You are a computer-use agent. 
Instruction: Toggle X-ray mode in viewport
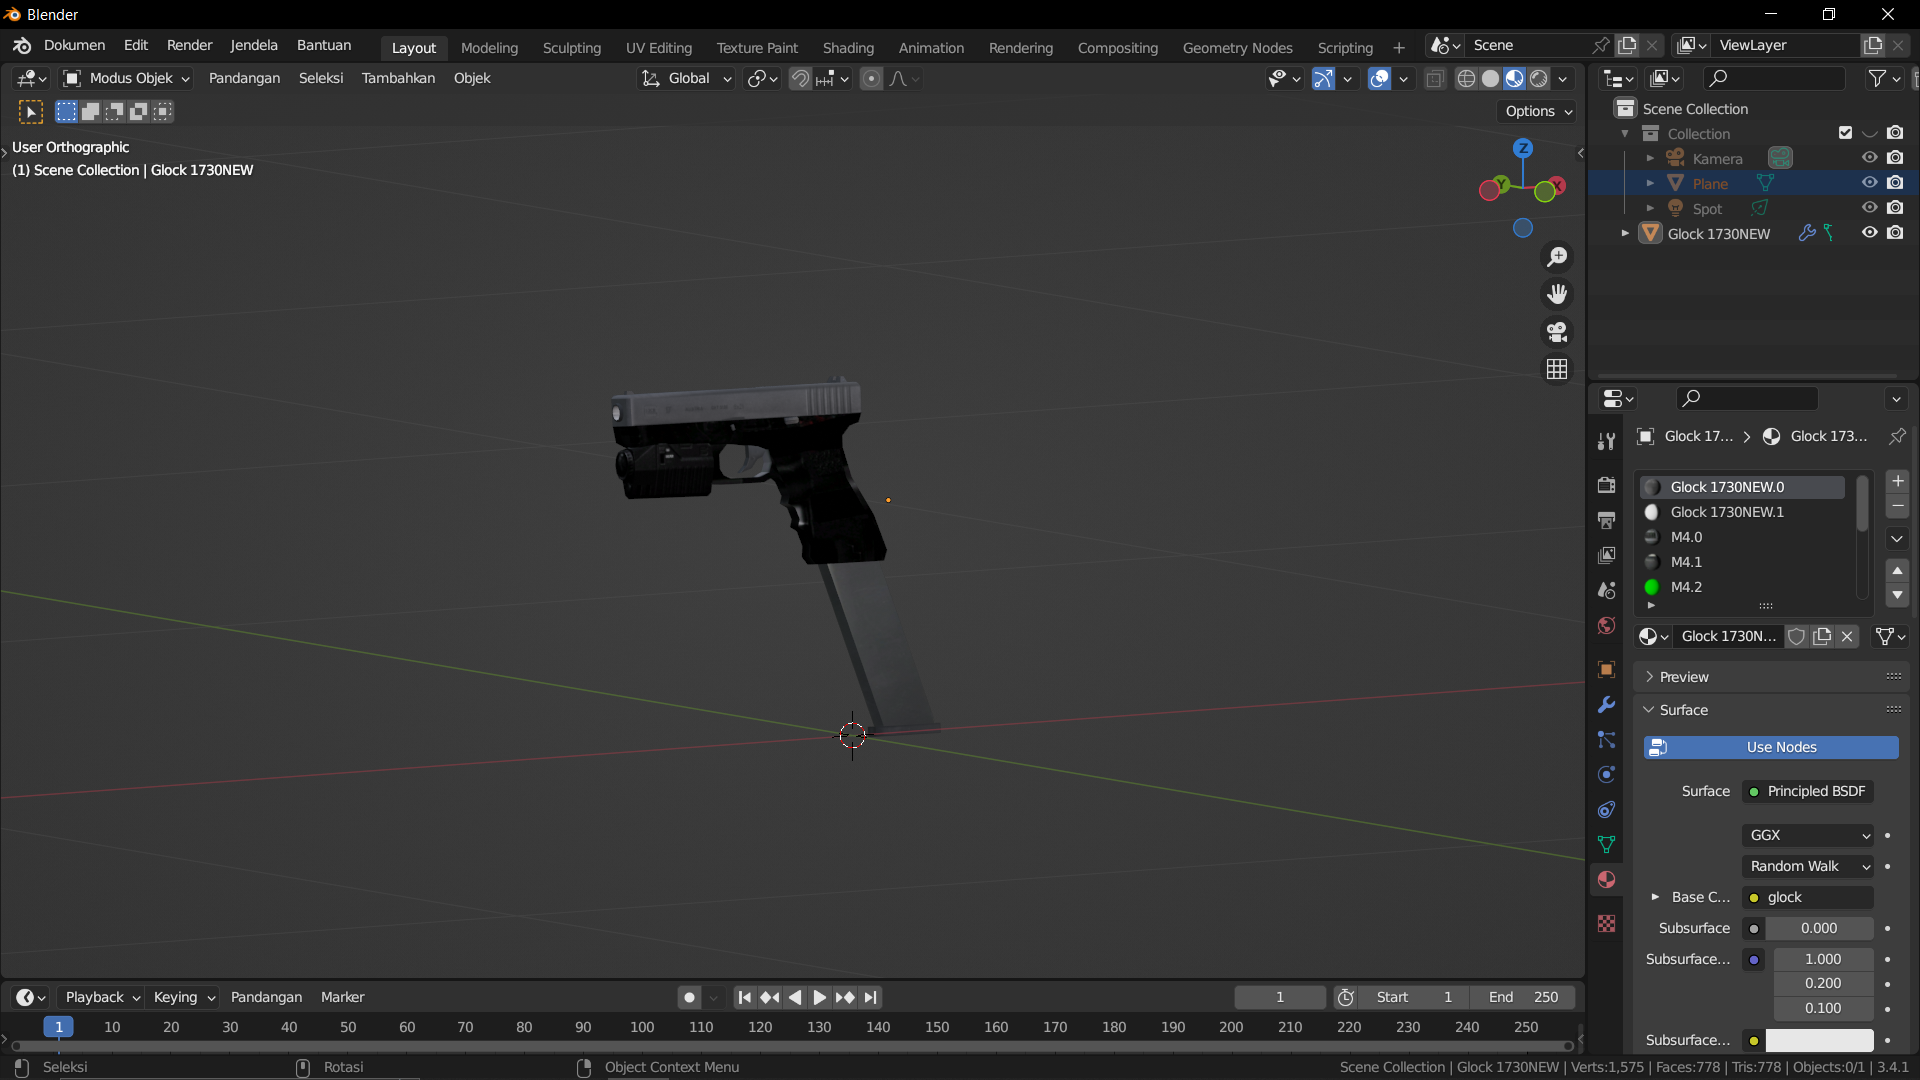[1434, 78]
